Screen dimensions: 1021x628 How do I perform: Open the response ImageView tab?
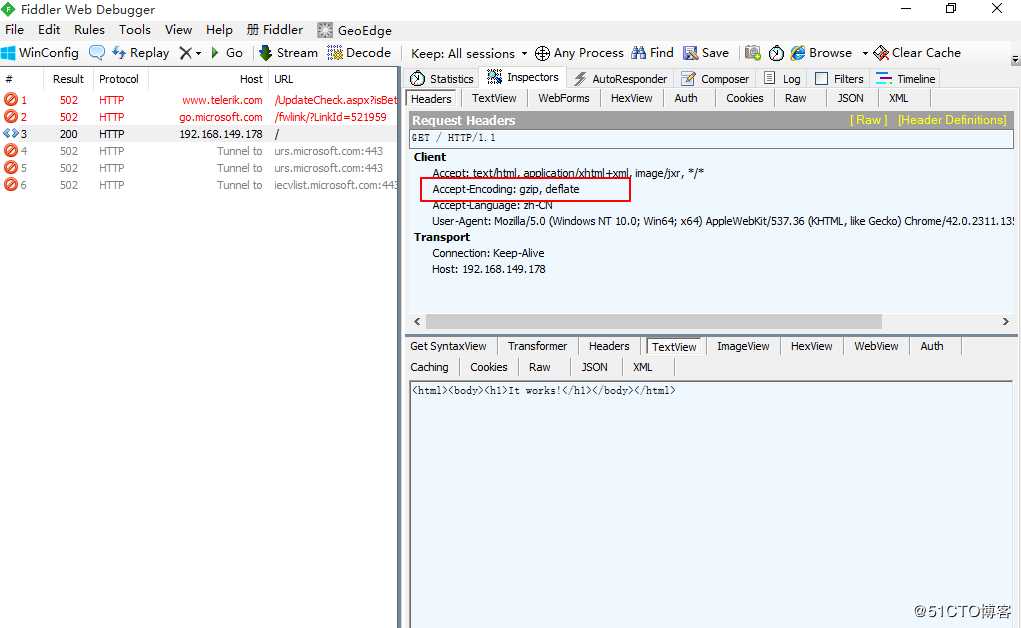743,347
